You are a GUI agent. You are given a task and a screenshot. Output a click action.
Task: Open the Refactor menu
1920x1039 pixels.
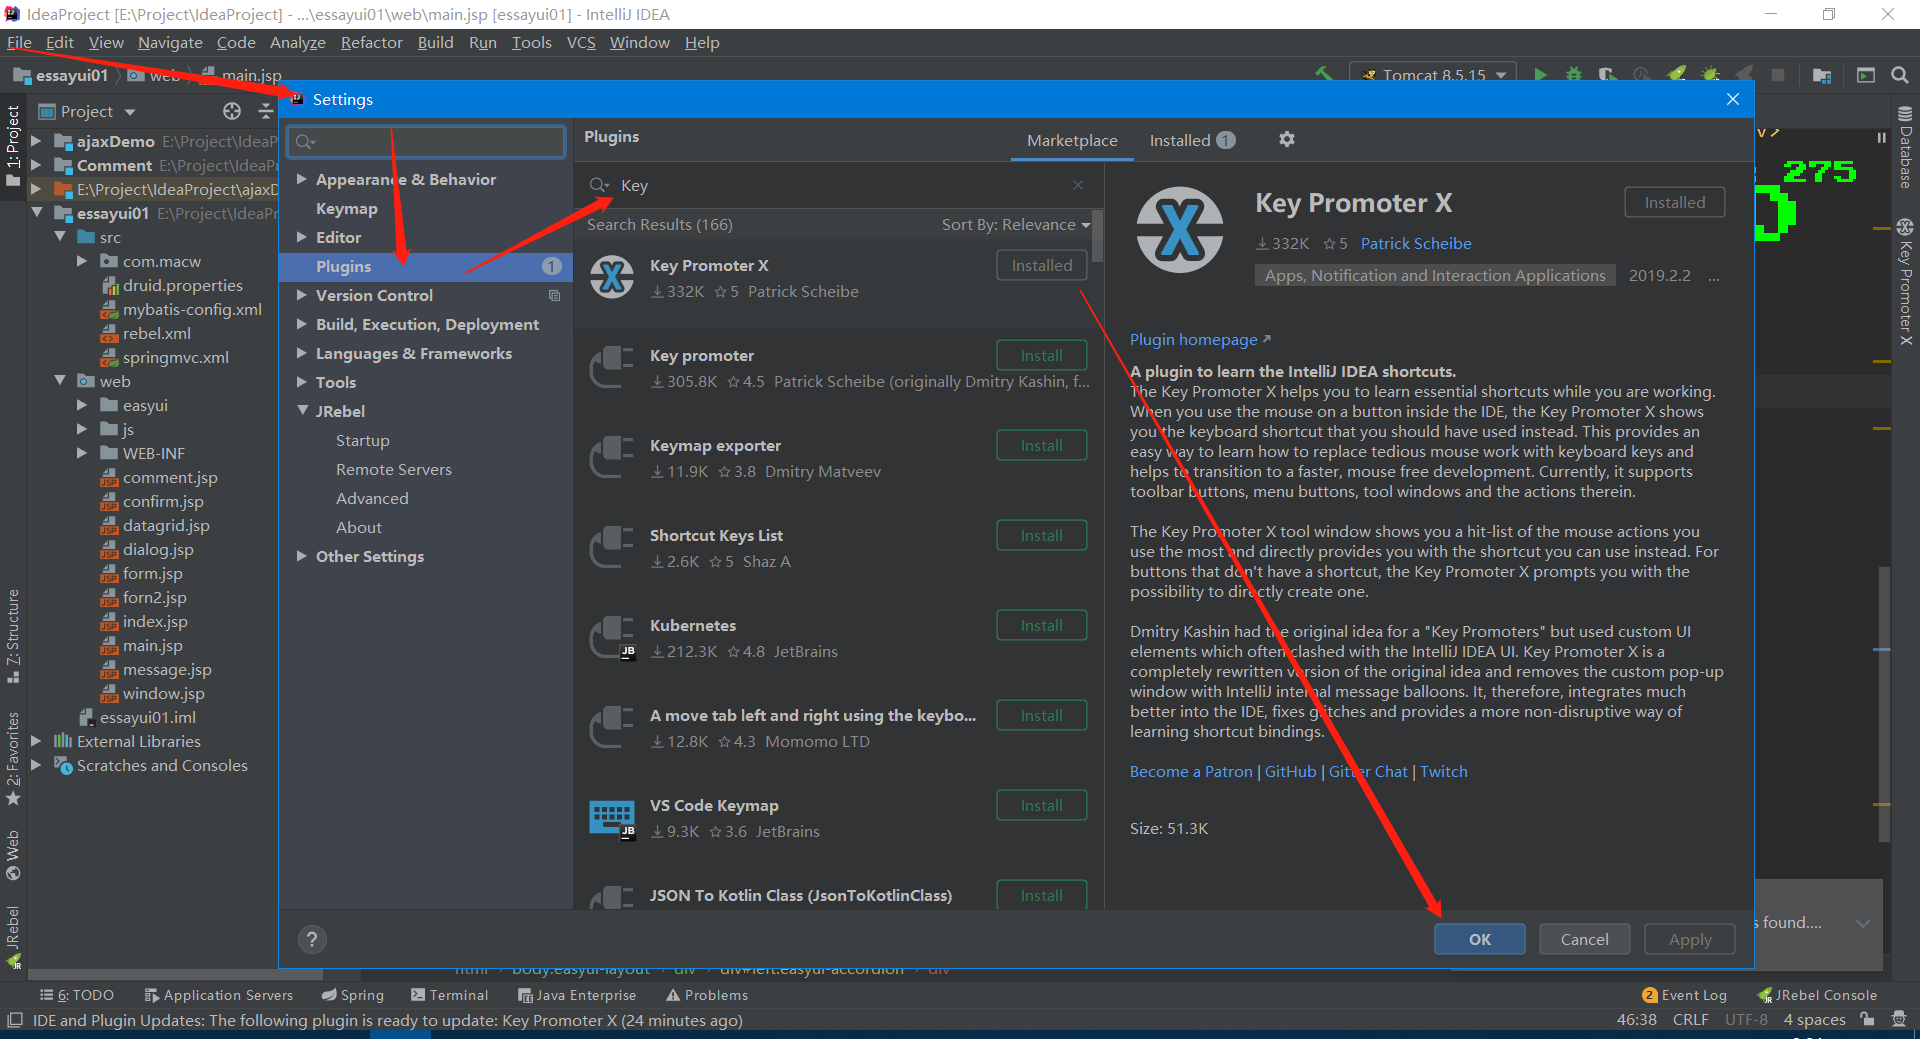point(371,42)
